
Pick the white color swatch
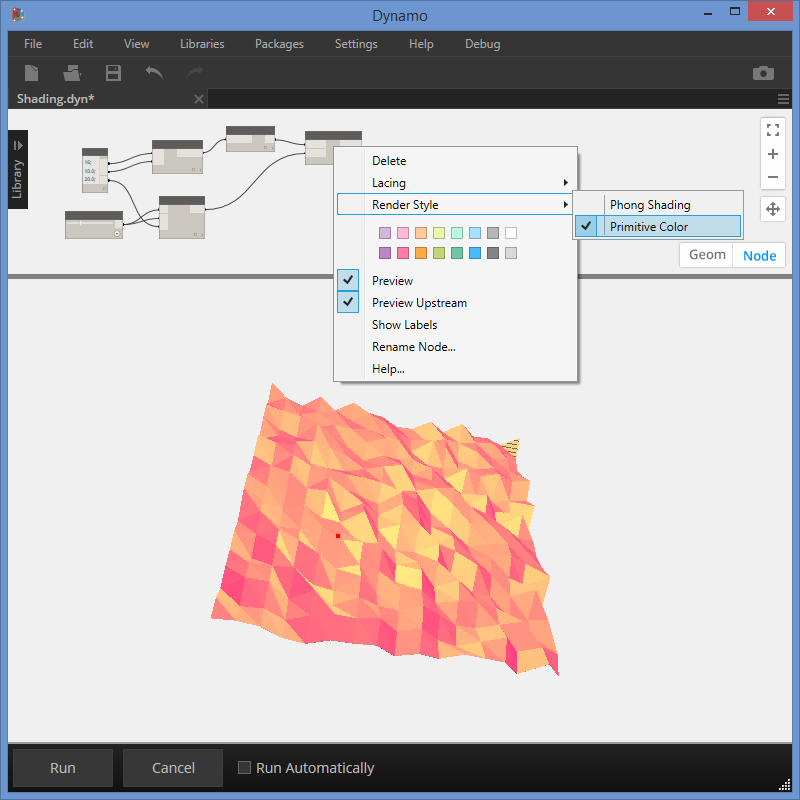coord(511,233)
